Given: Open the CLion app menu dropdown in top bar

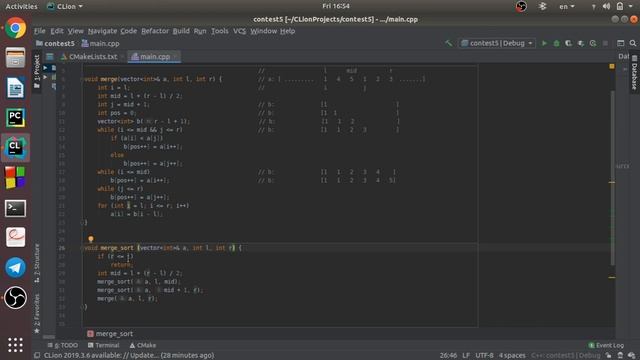Looking at the screenshot, I should pos(65,6).
